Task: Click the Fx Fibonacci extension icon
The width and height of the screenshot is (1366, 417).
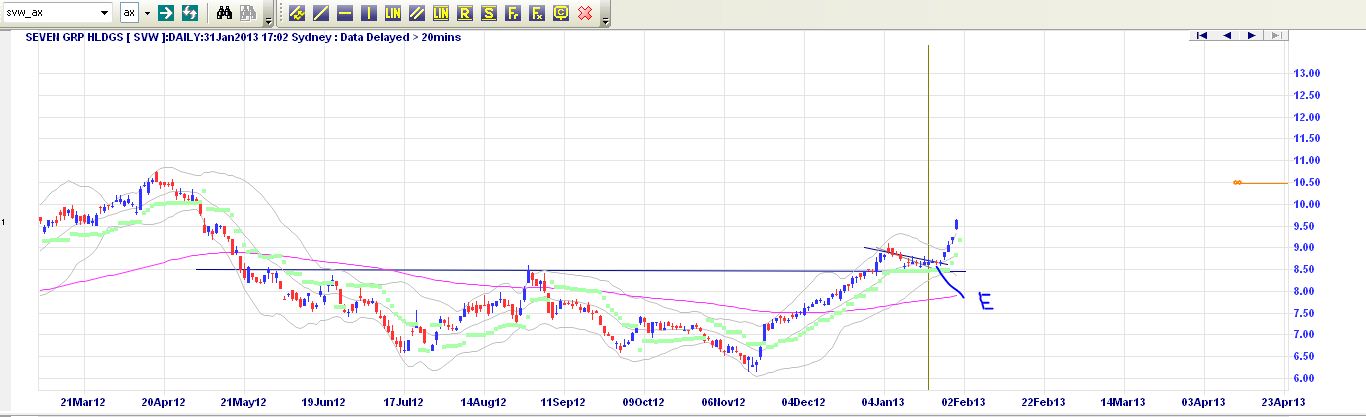Action: click(x=537, y=13)
